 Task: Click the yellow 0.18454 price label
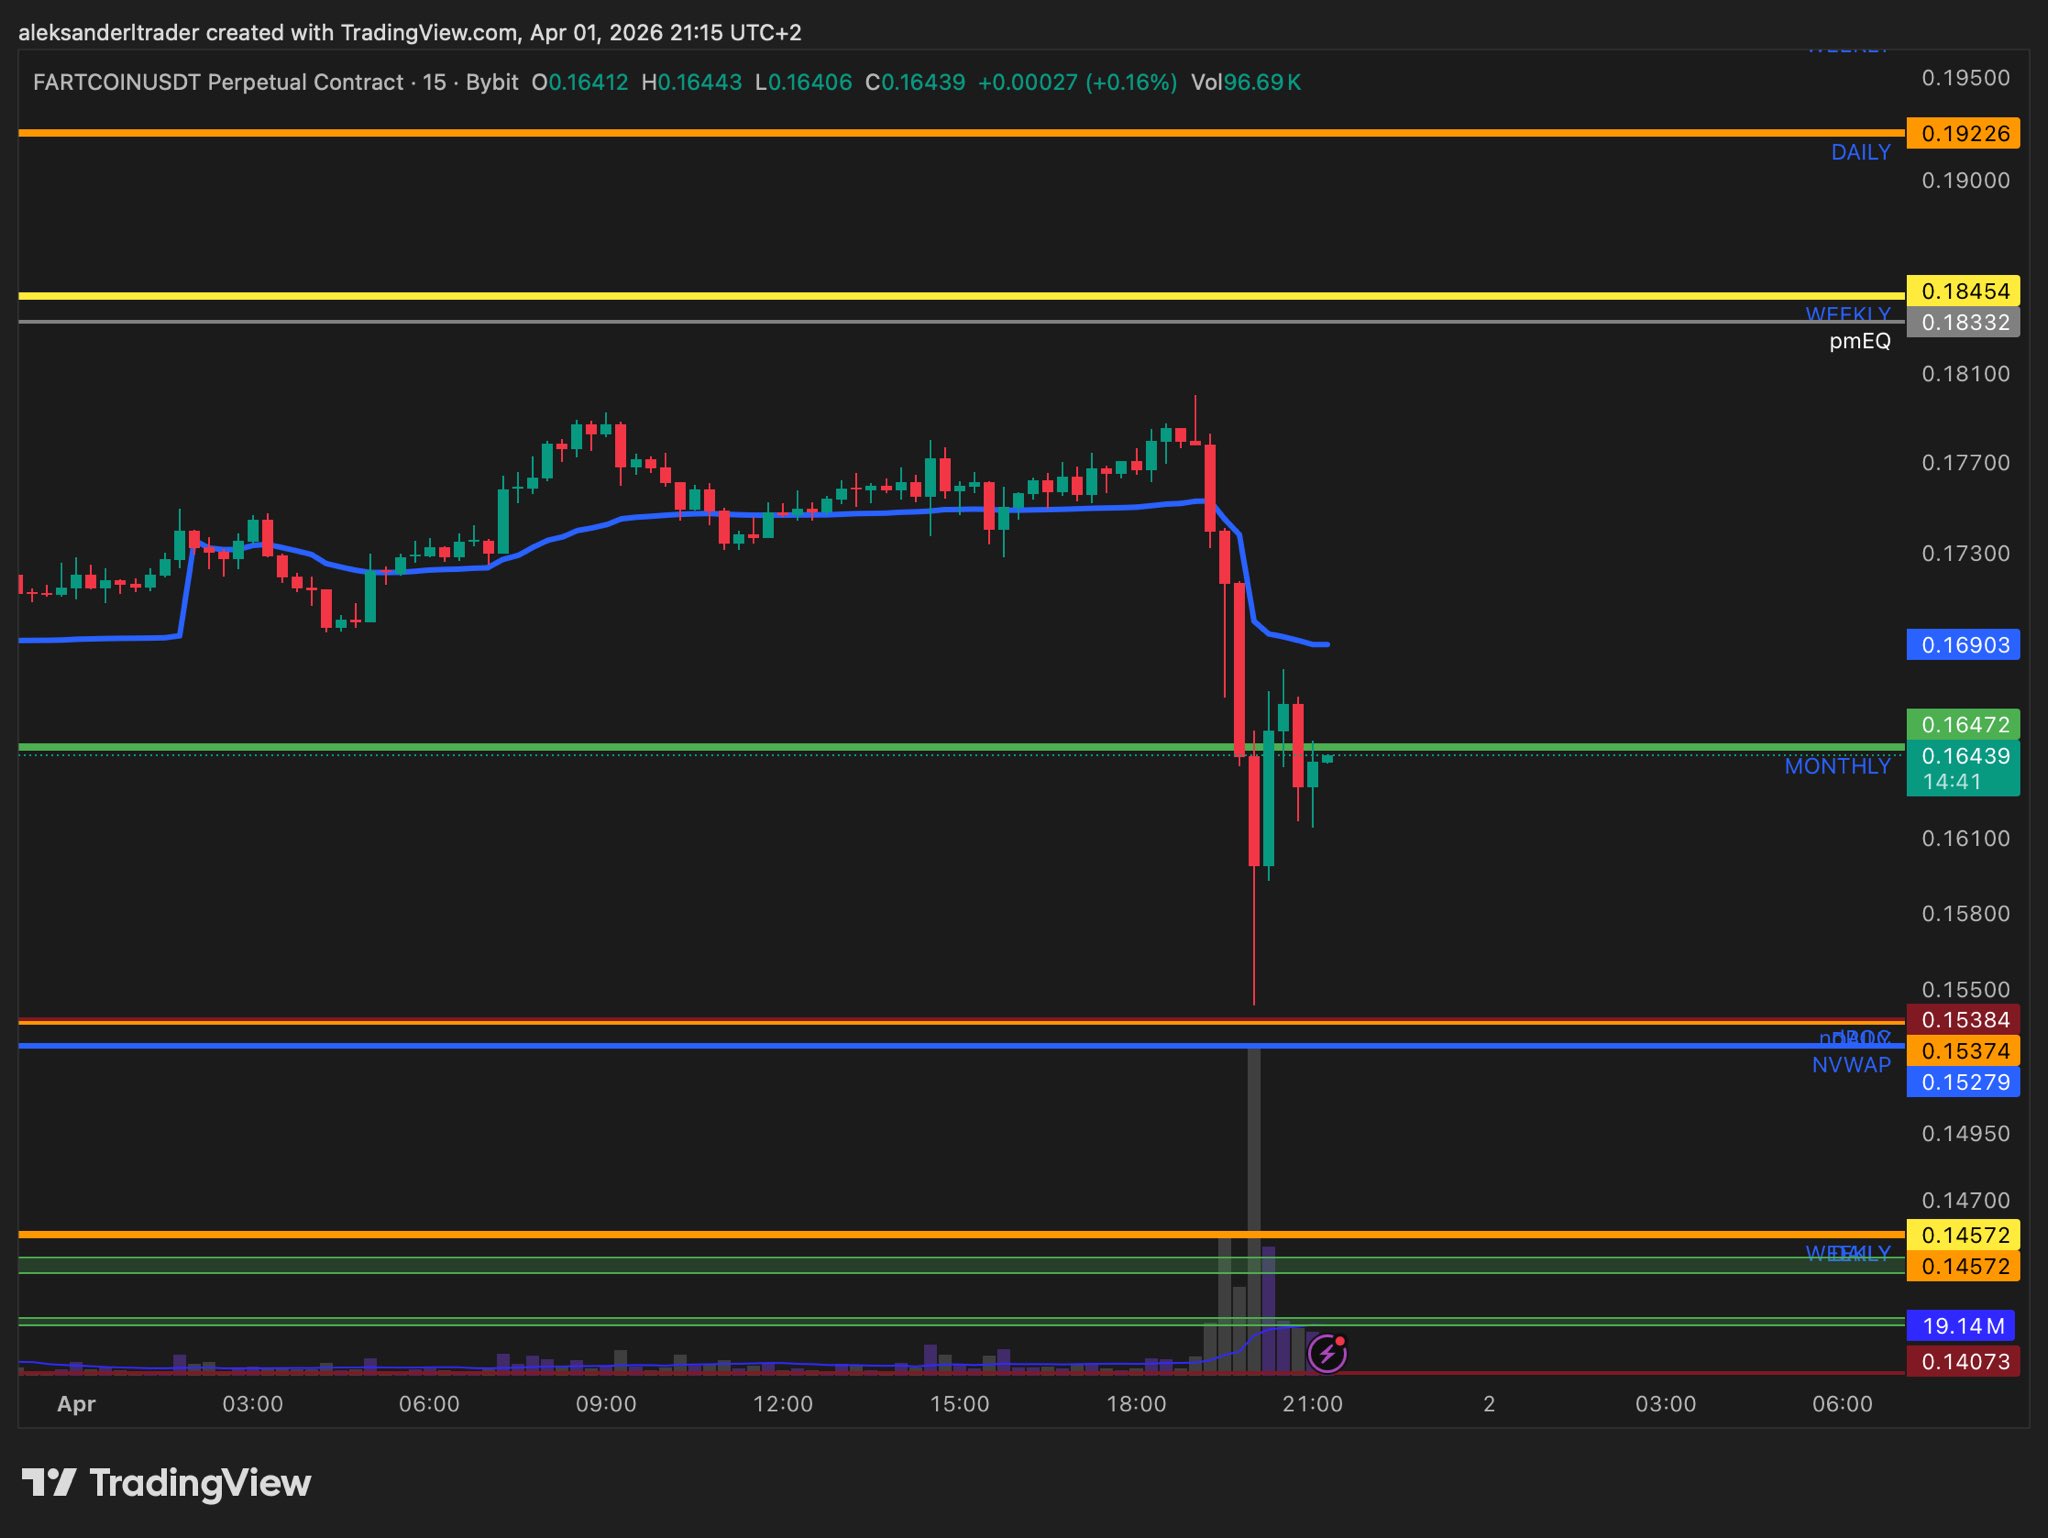pos(1963,291)
